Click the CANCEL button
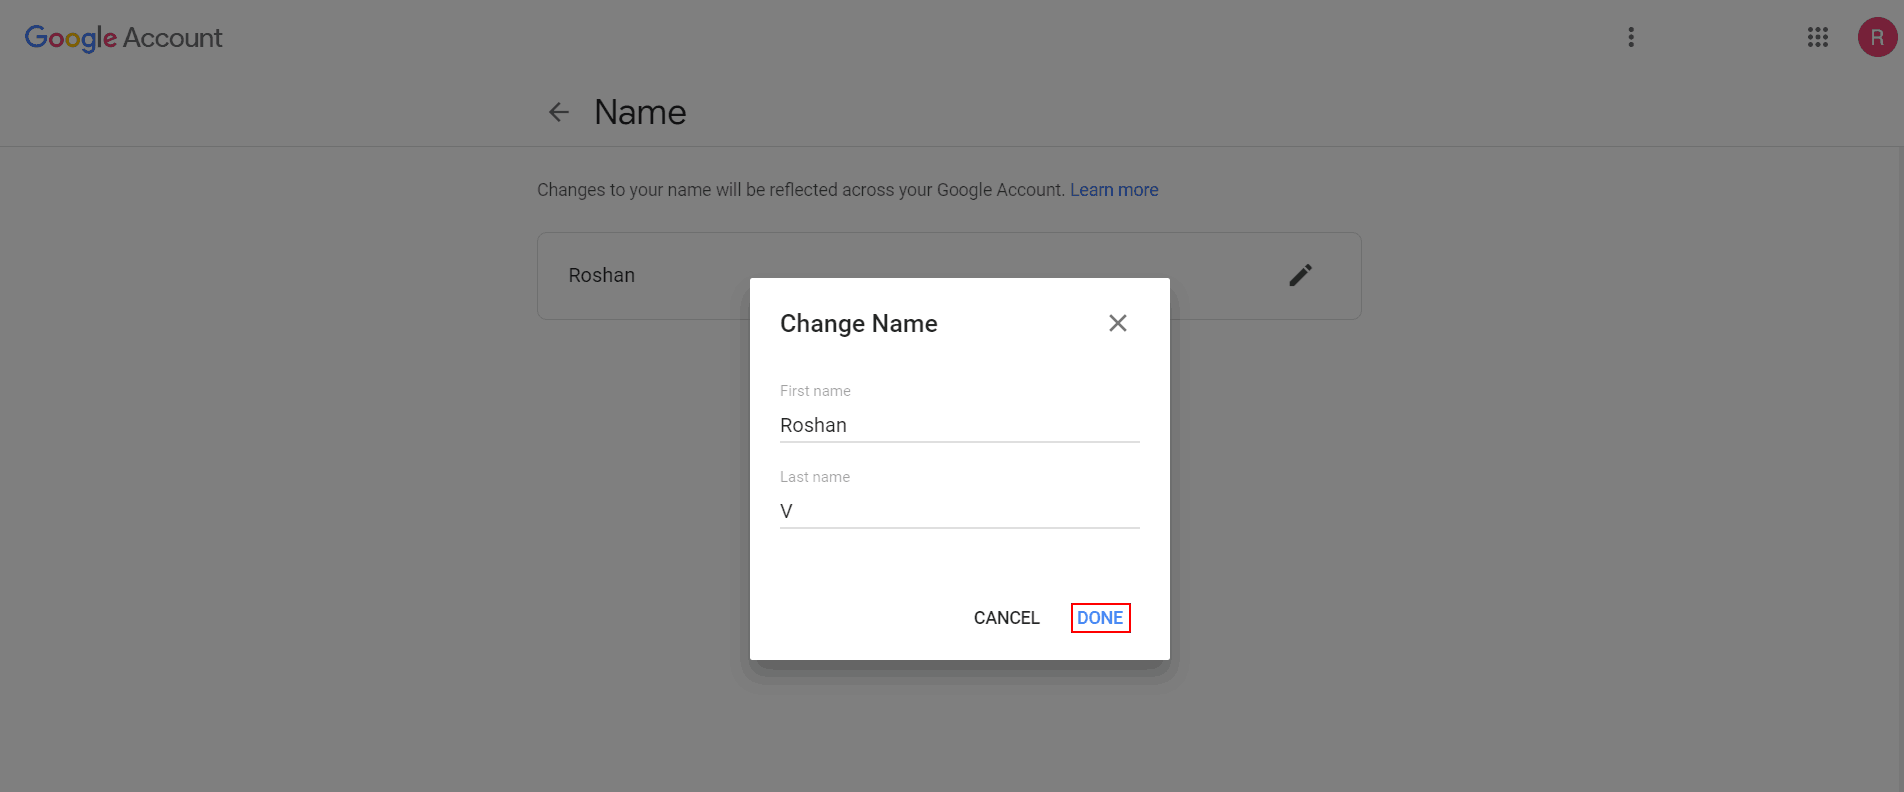 coord(1007,618)
